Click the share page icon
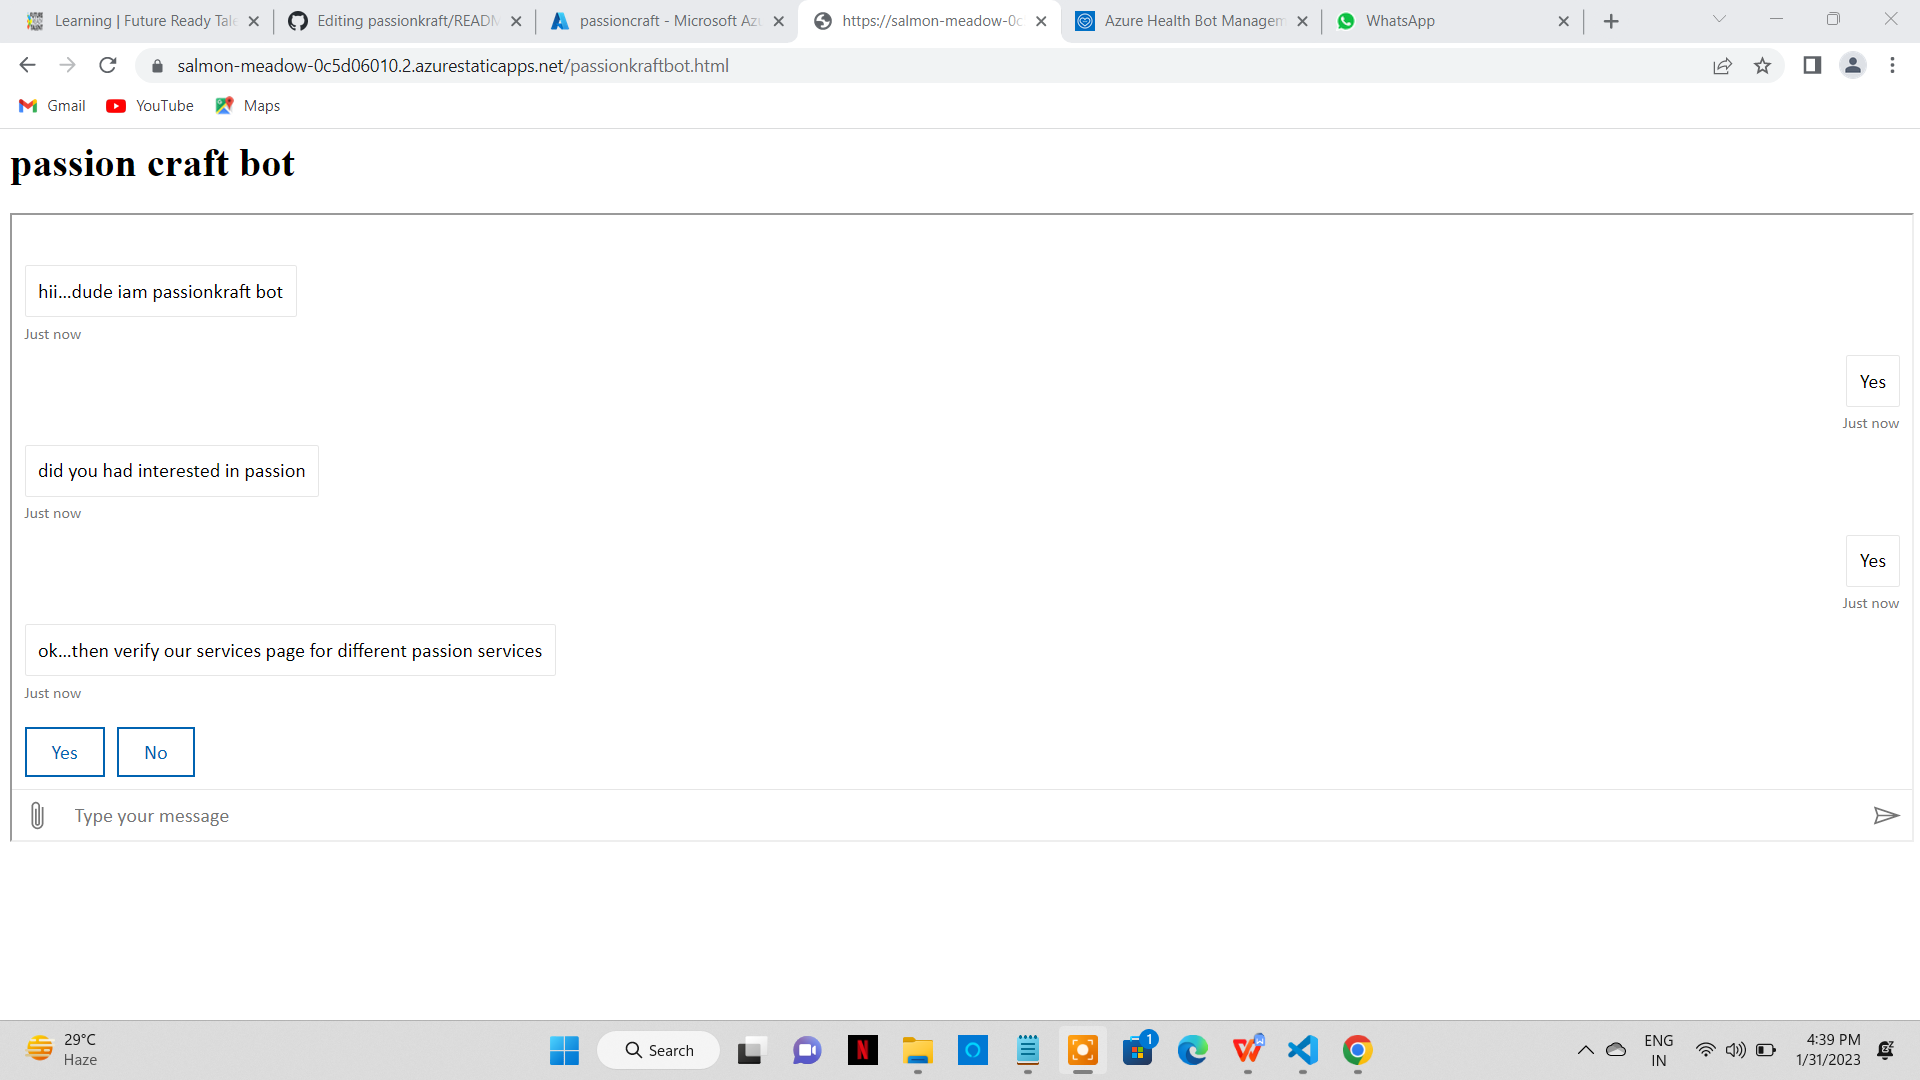This screenshot has width=1920, height=1080. tap(1722, 66)
